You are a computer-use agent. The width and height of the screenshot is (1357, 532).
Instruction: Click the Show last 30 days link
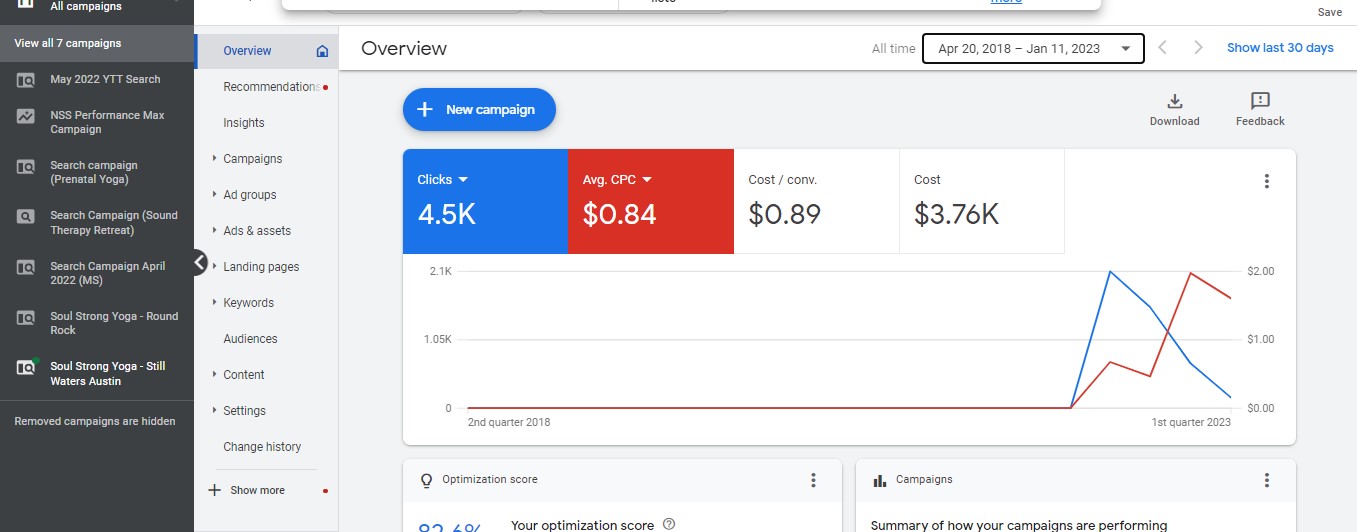point(1280,48)
